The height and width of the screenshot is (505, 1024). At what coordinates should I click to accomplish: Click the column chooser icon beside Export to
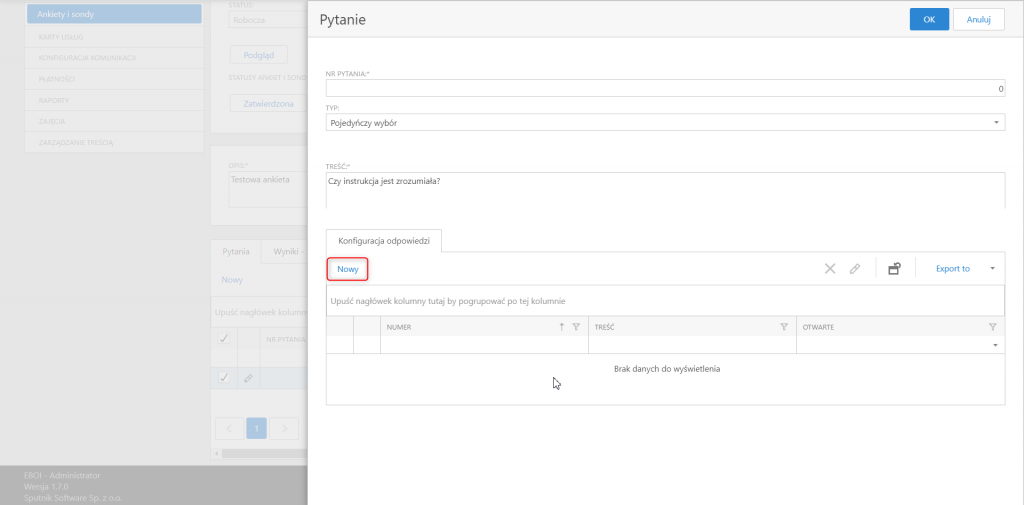click(895, 269)
